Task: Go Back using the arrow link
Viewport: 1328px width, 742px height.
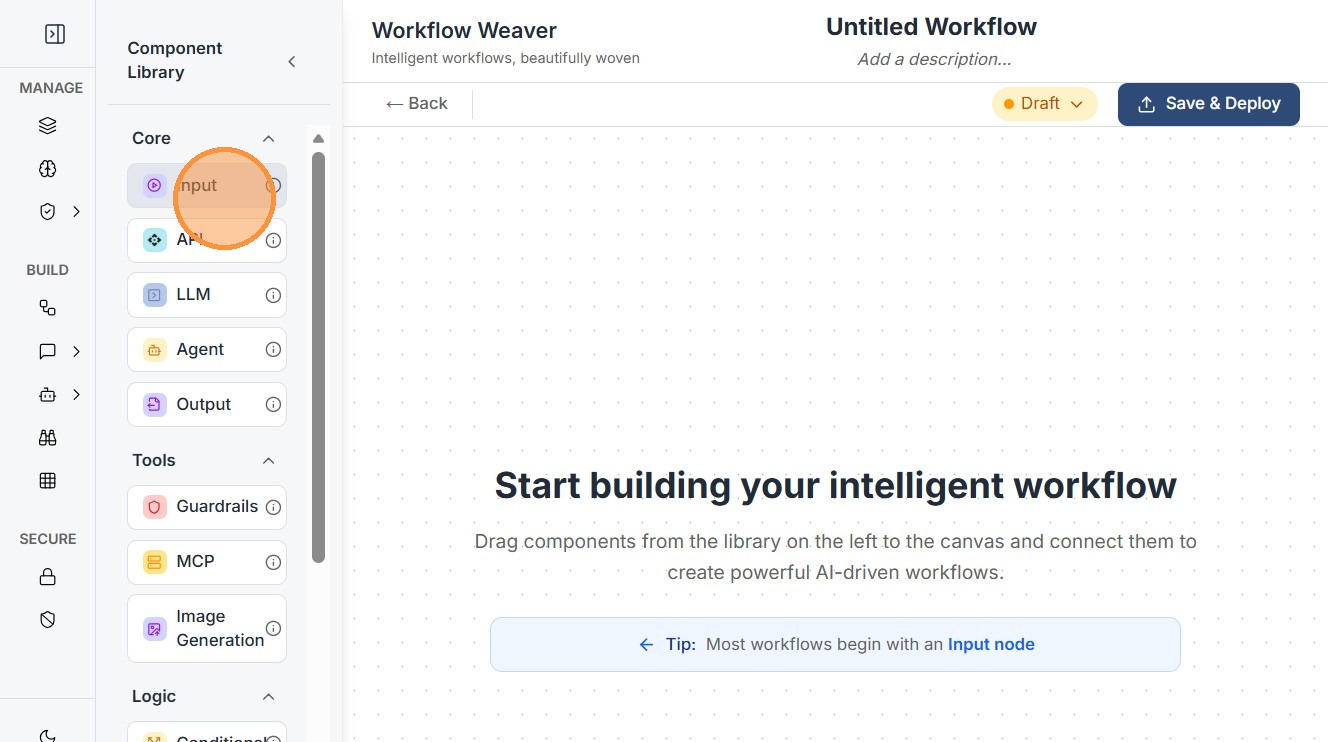Action: click(417, 104)
